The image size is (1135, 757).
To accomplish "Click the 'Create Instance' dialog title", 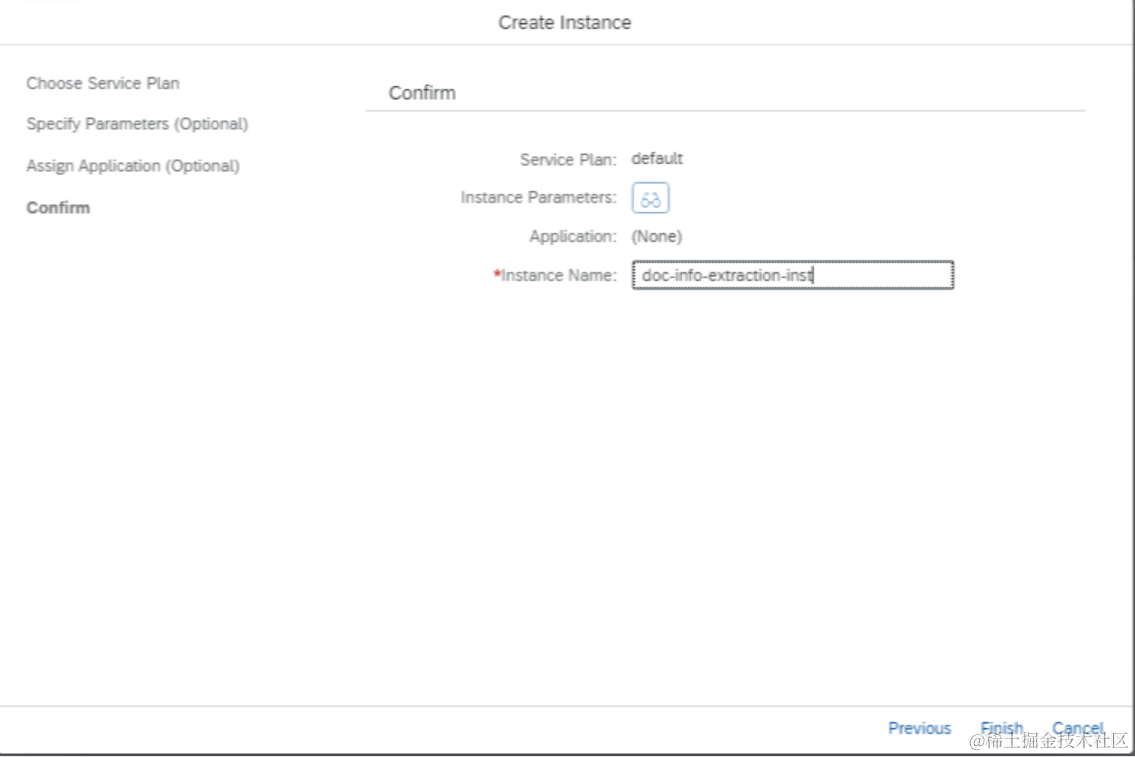I will pyautogui.click(x=565, y=22).
